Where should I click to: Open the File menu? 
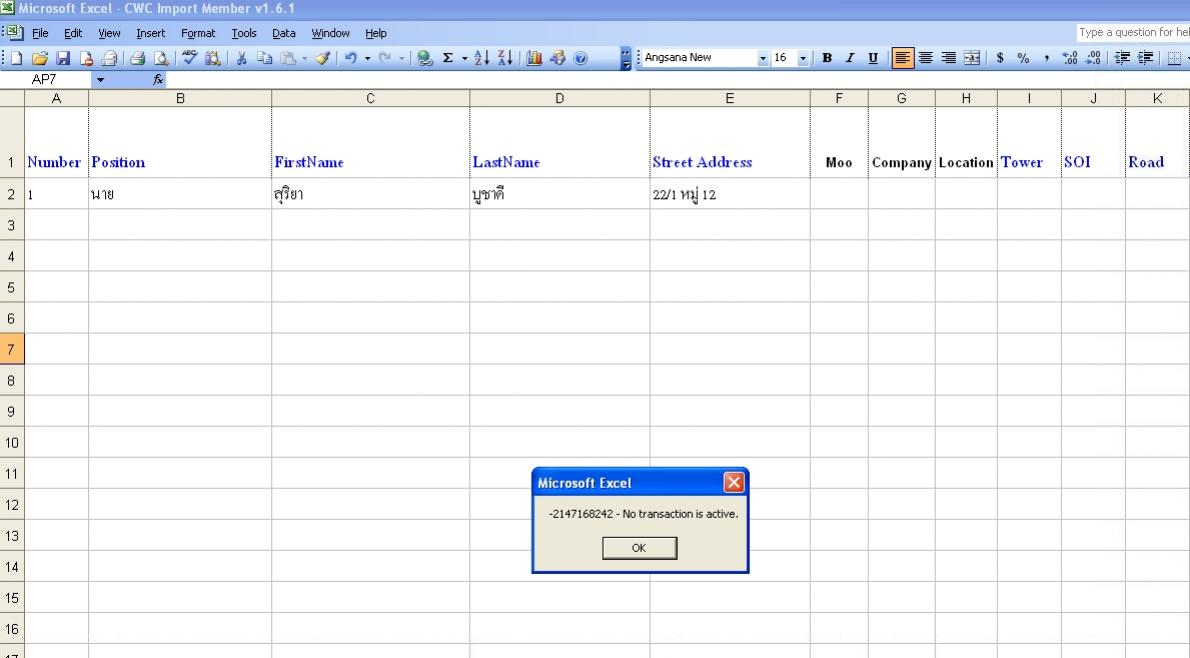pyautogui.click(x=40, y=33)
